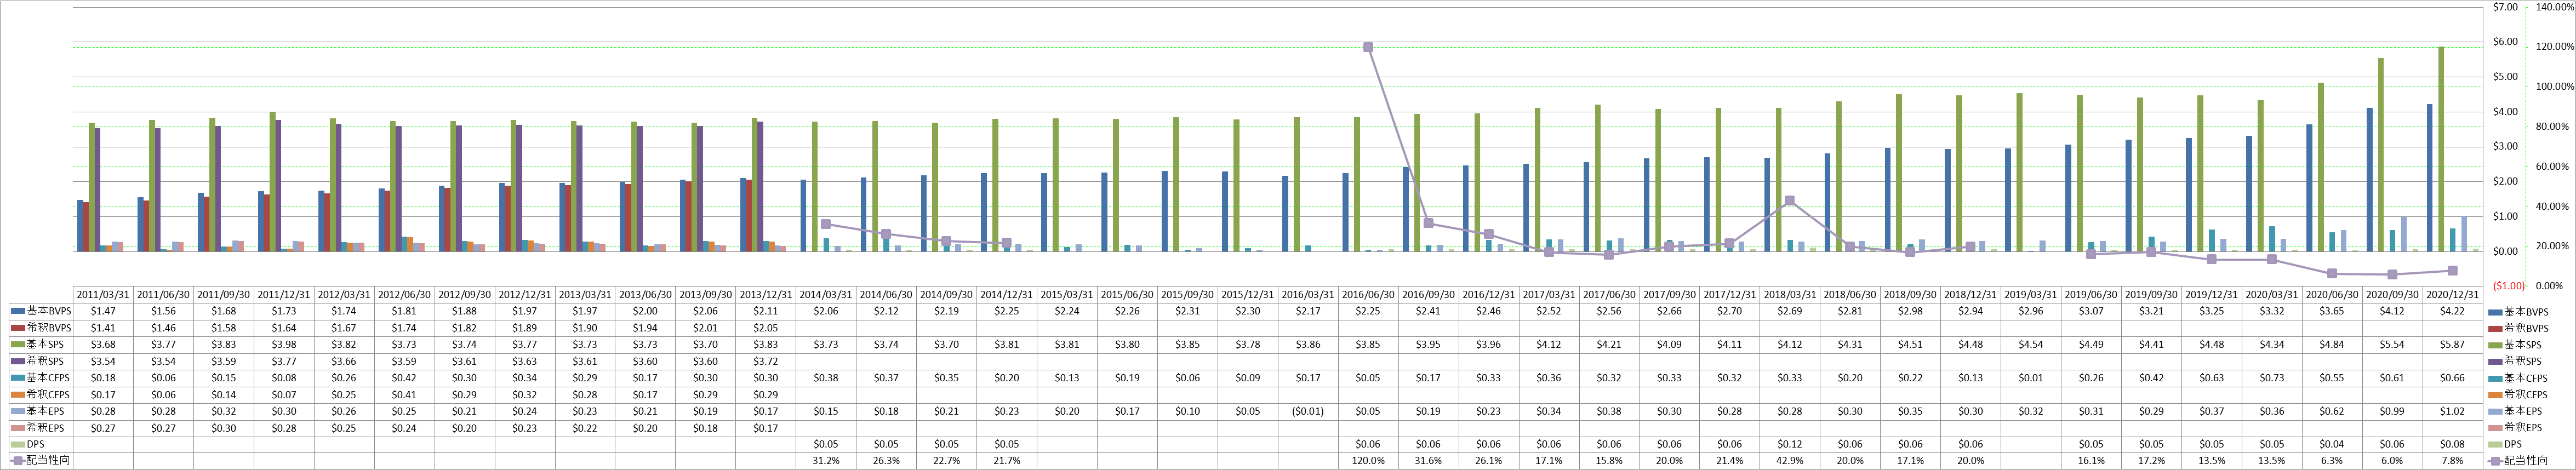The image size is (2576, 470).
Task: Click the tallest green 基本SPS bar for 2020/12/31
Action: 2441,149
